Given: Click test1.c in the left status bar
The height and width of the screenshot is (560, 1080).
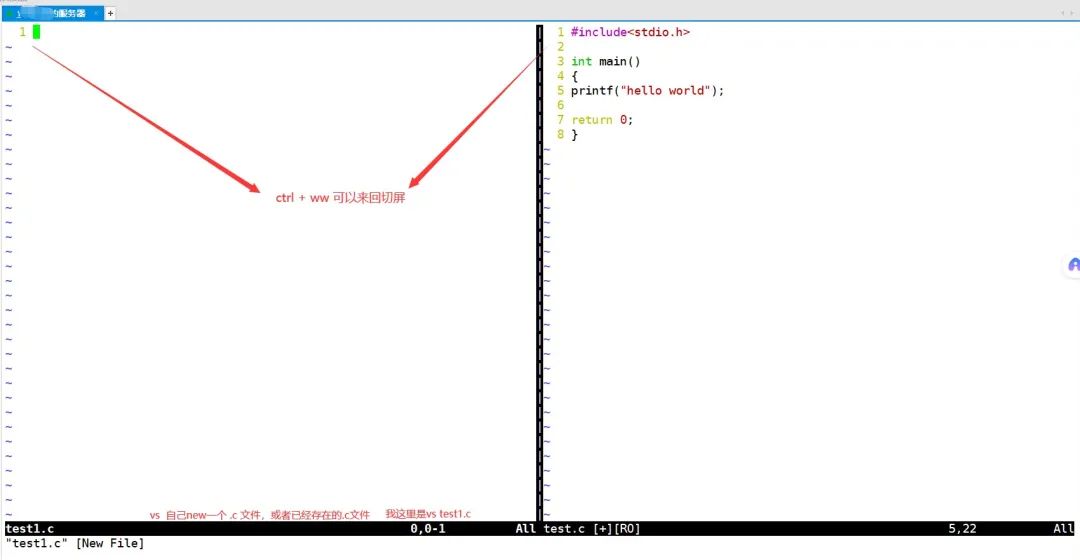Looking at the screenshot, I should [30, 528].
